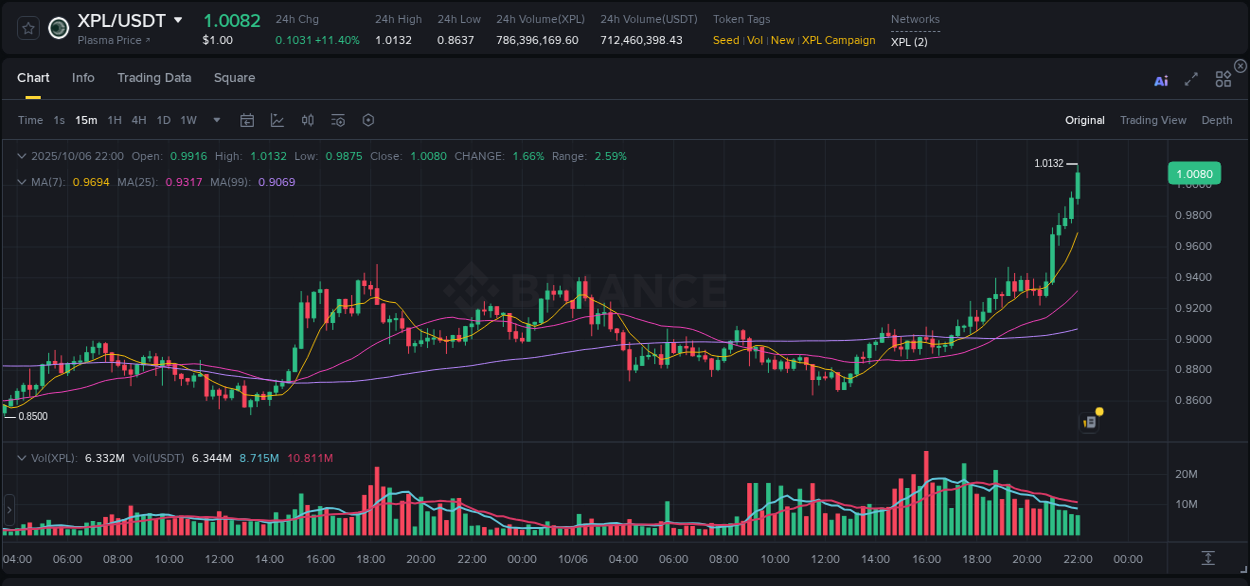
Task: Click the Ai assistant icon
Action: [x=1160, y=80]
